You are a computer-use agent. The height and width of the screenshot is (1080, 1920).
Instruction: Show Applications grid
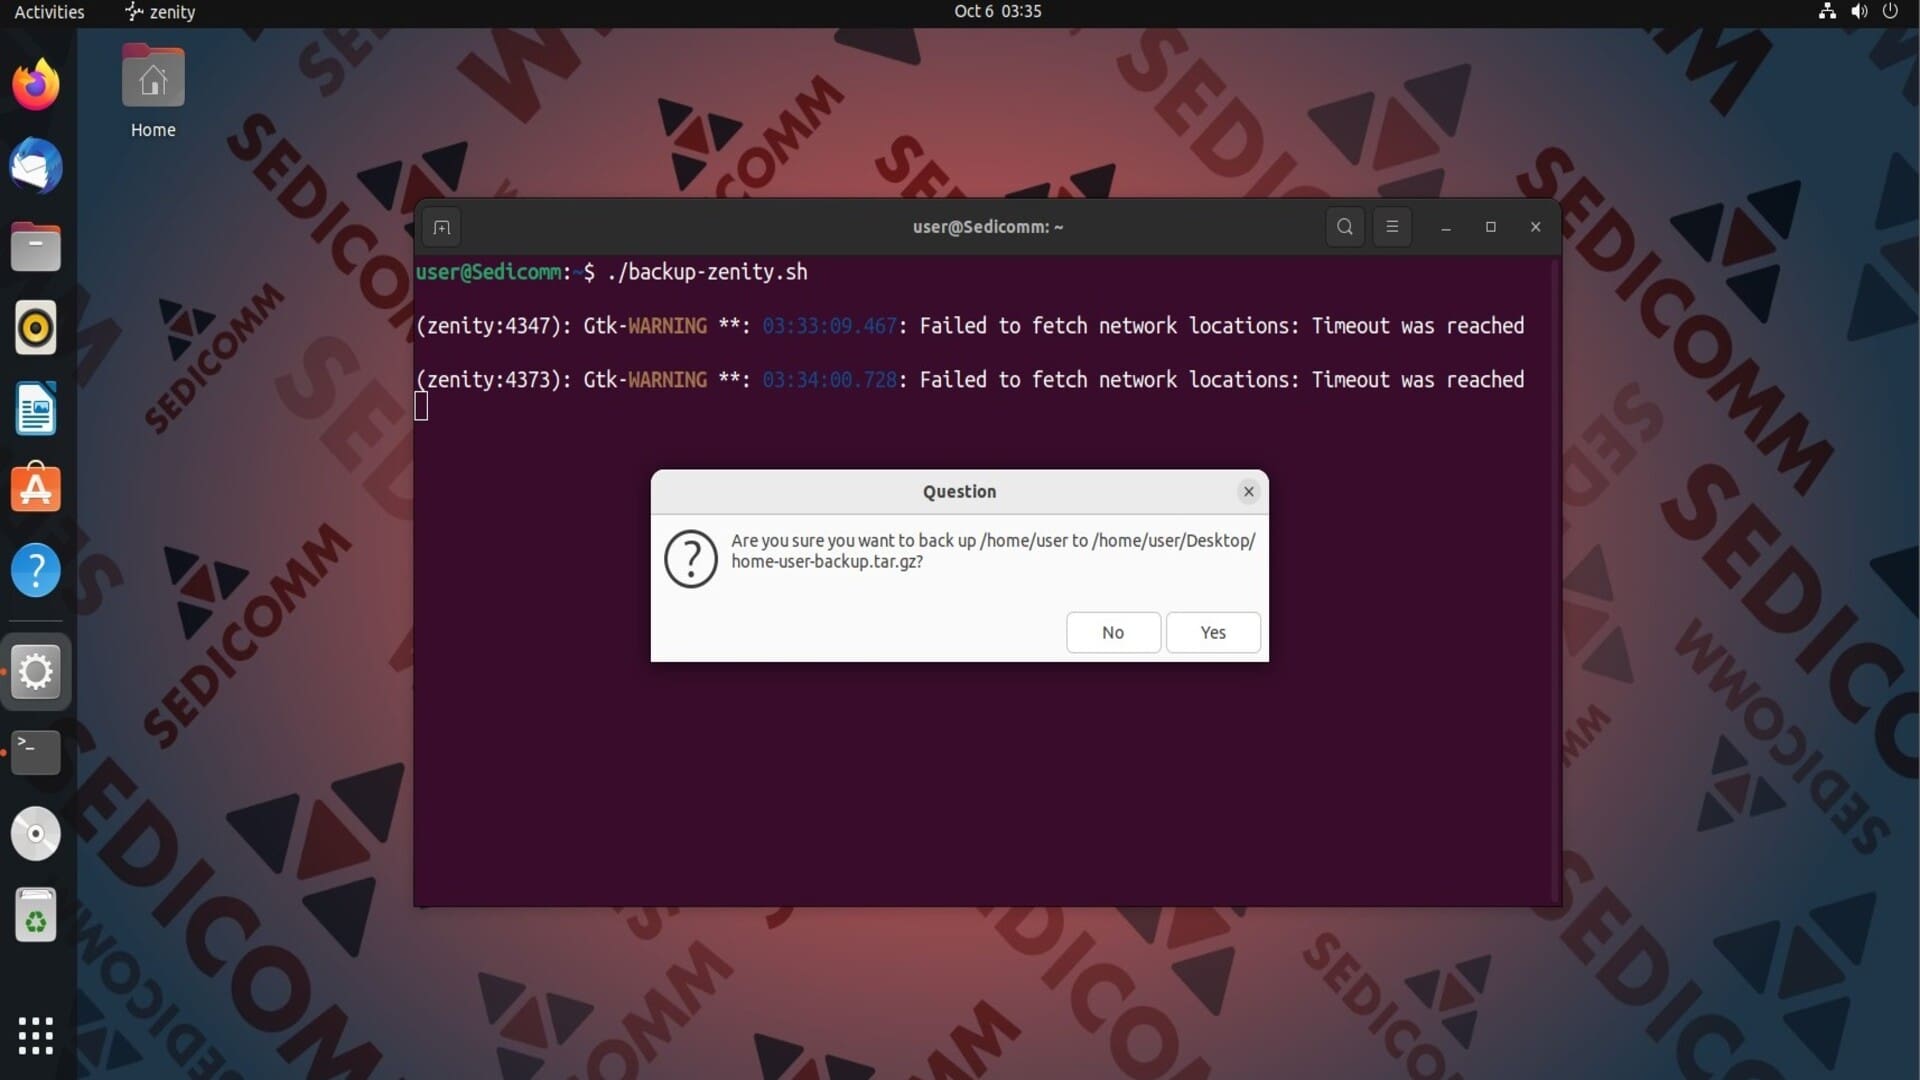(x=36, y=1036)
